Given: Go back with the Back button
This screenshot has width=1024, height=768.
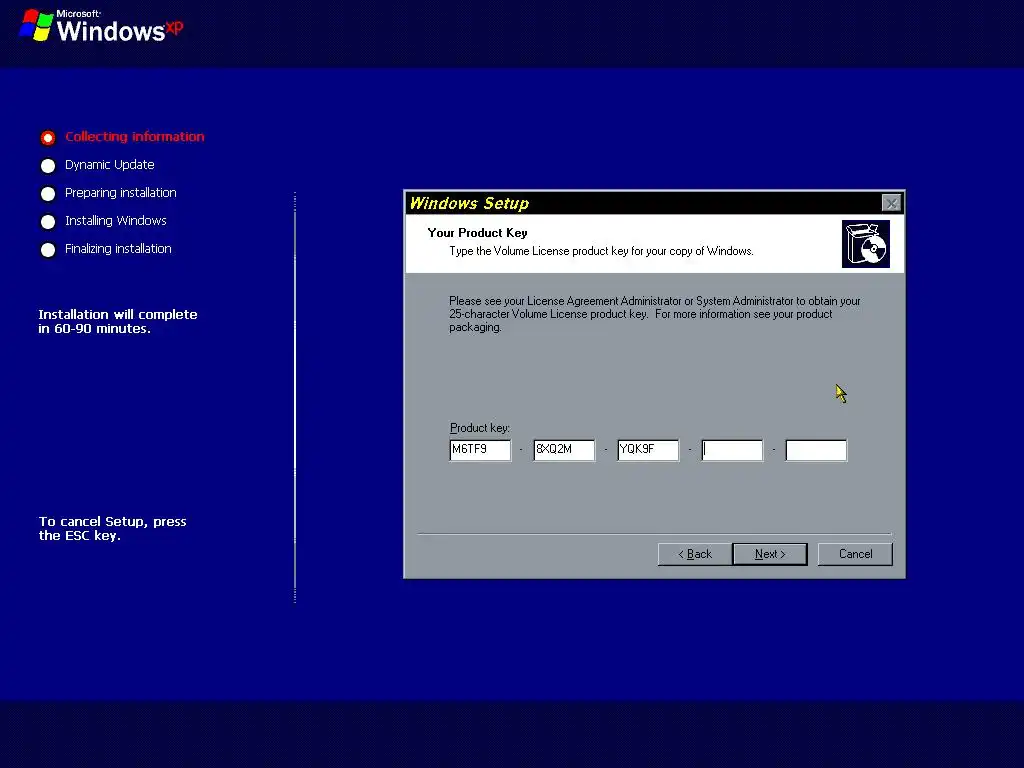Looking at the screenshot, I should click(x=695, y=554).
